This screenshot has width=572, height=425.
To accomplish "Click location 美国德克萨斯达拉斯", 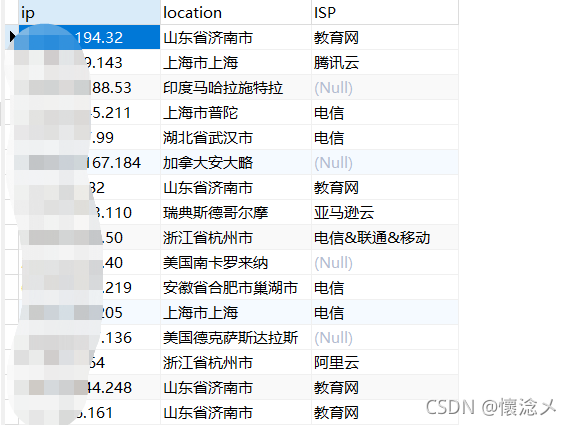I will tap(231, 337).
